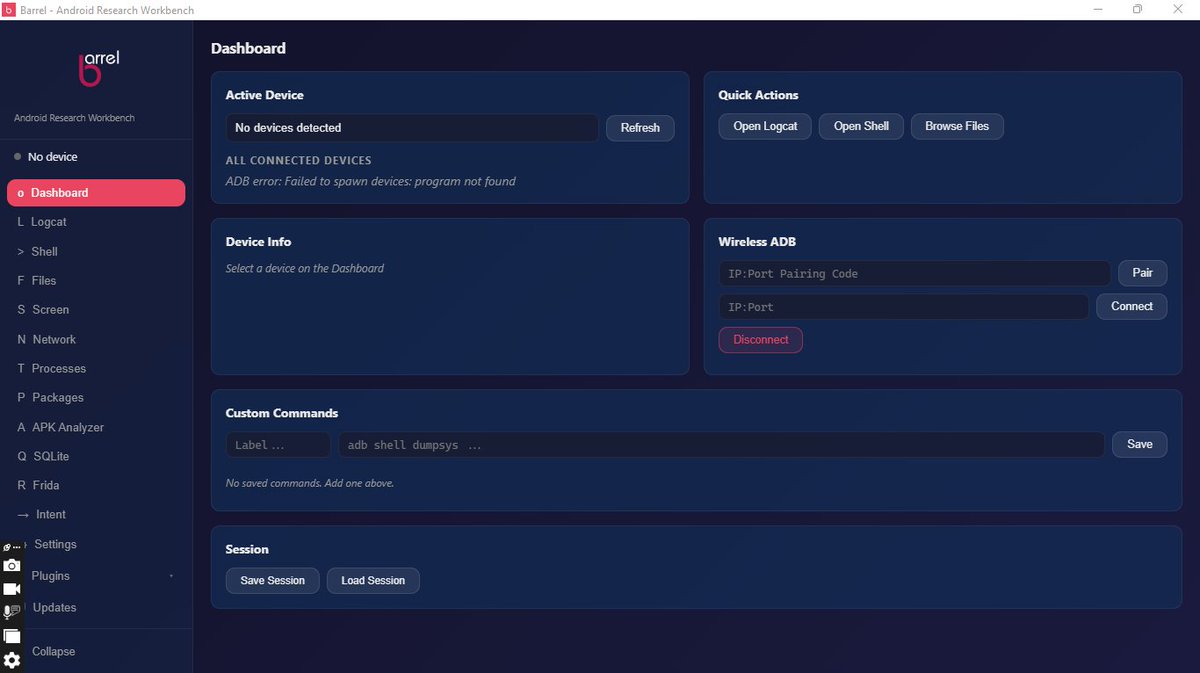
Task: Go to the Intent page
Action: [96, 515]
